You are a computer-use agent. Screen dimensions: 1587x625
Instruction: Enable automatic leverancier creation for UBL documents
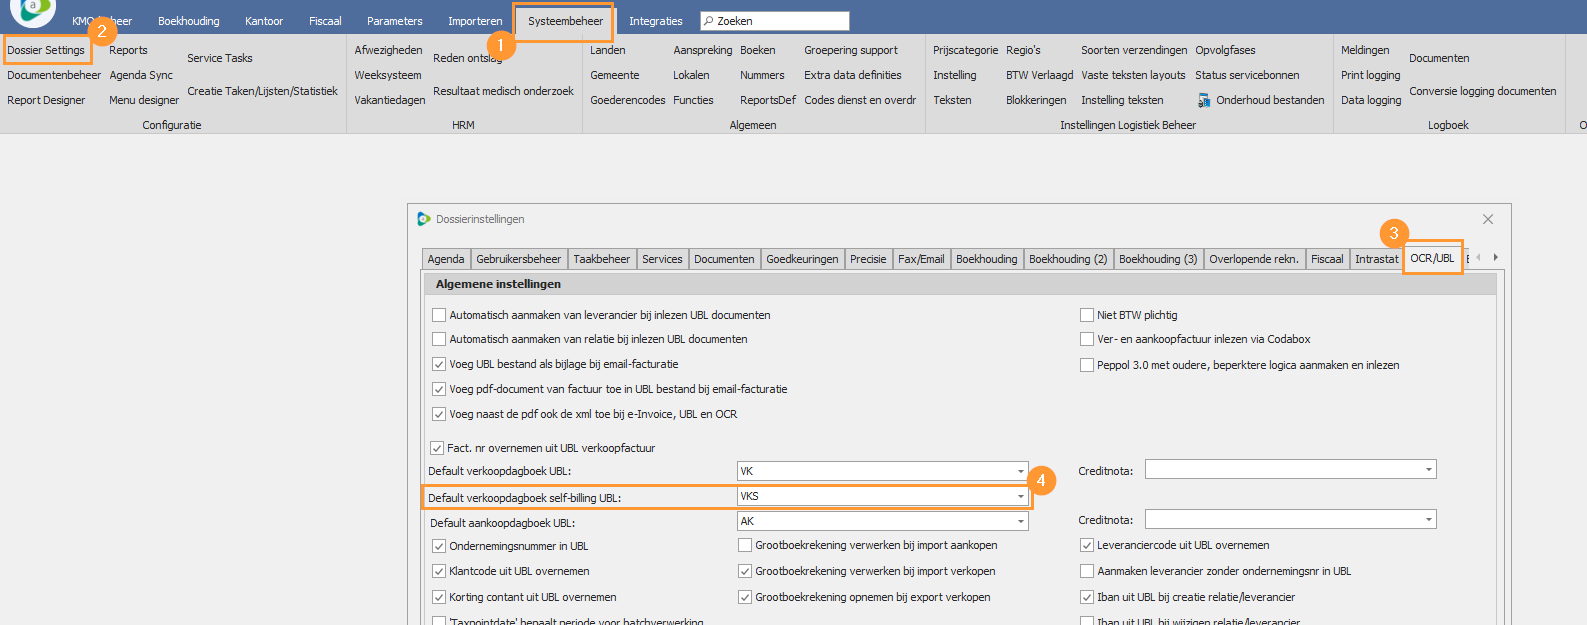coord(439,315)
